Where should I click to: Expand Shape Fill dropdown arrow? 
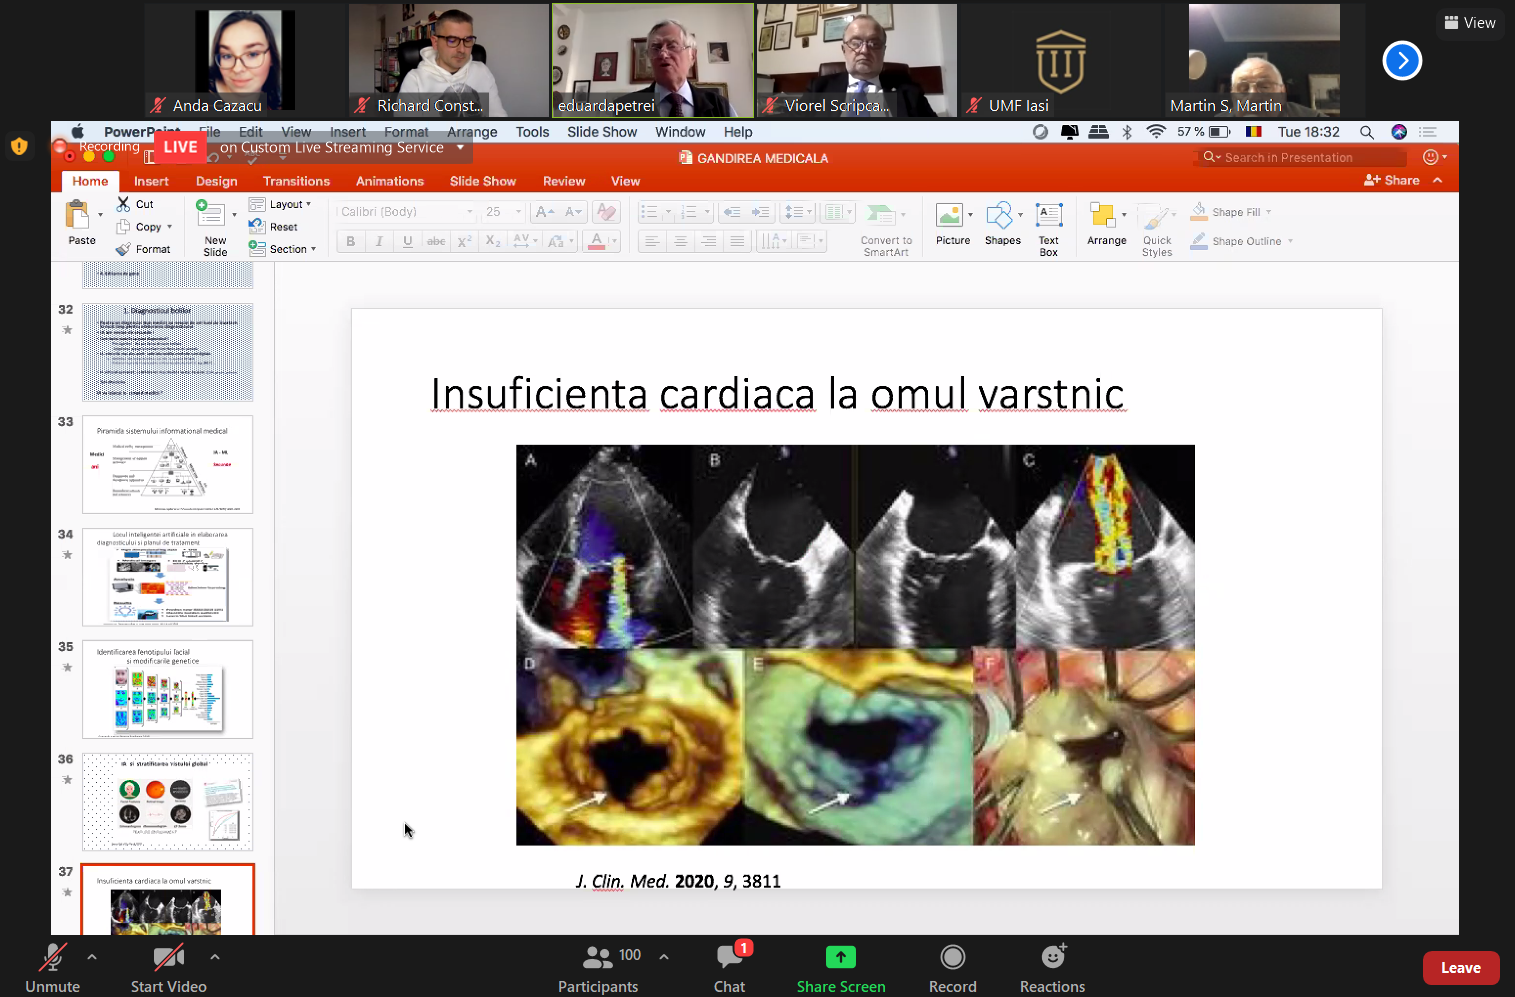[x=1269, y=212]
